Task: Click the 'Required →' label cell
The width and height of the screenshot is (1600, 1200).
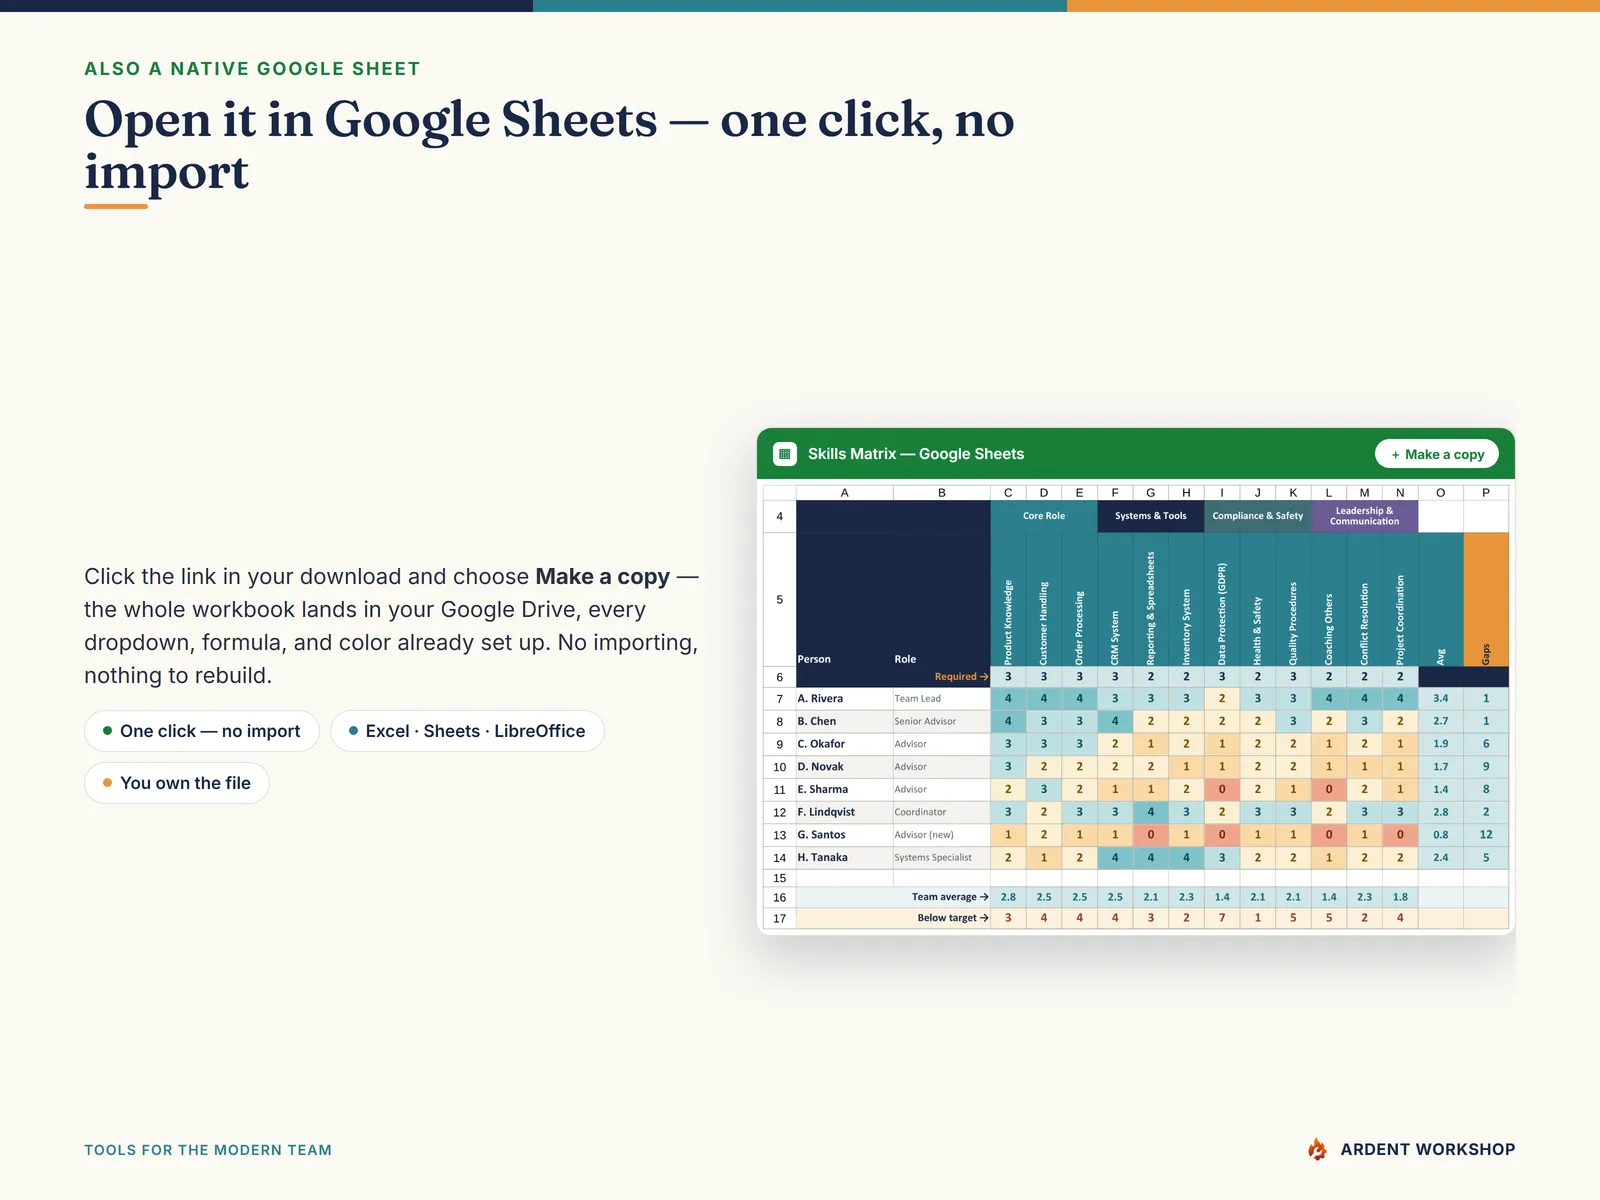Action: click(x=961, y=677)
